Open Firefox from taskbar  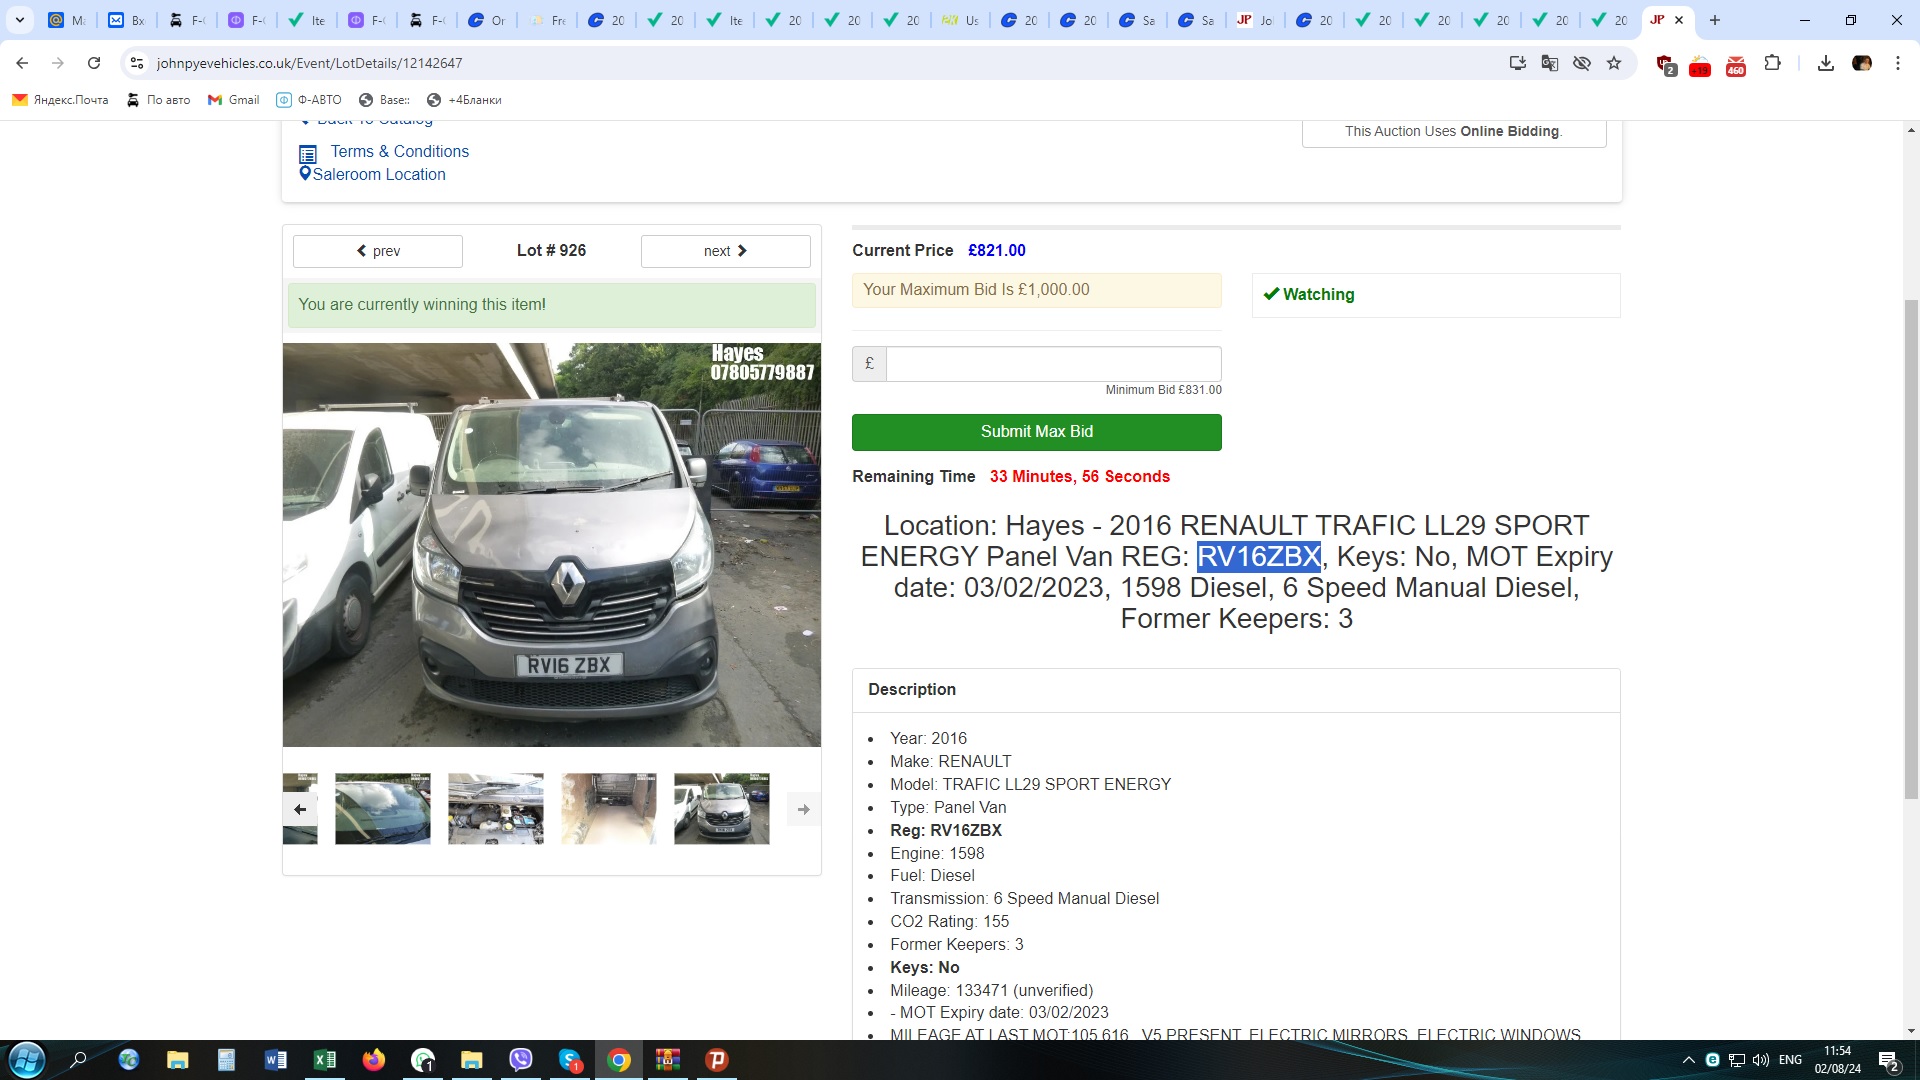(x=374, y=1060)
